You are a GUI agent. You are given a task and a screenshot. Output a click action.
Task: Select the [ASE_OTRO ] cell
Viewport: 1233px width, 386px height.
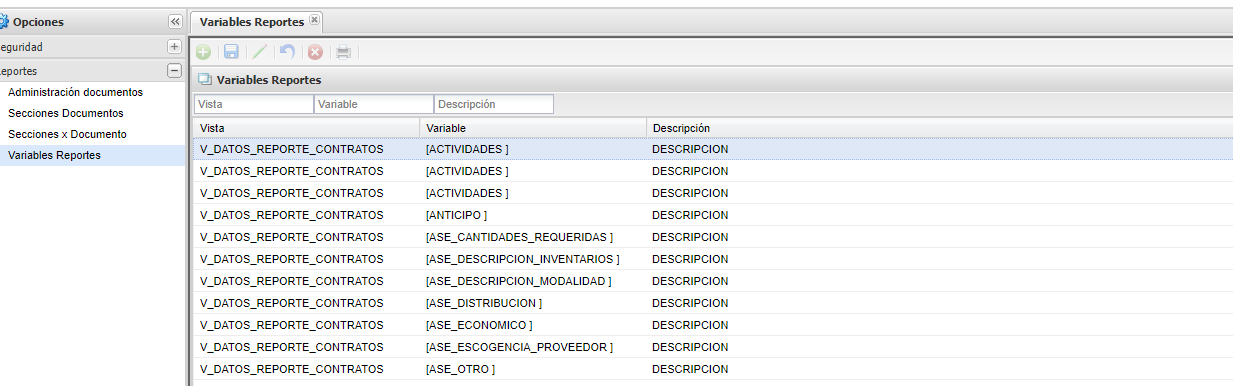532,369
